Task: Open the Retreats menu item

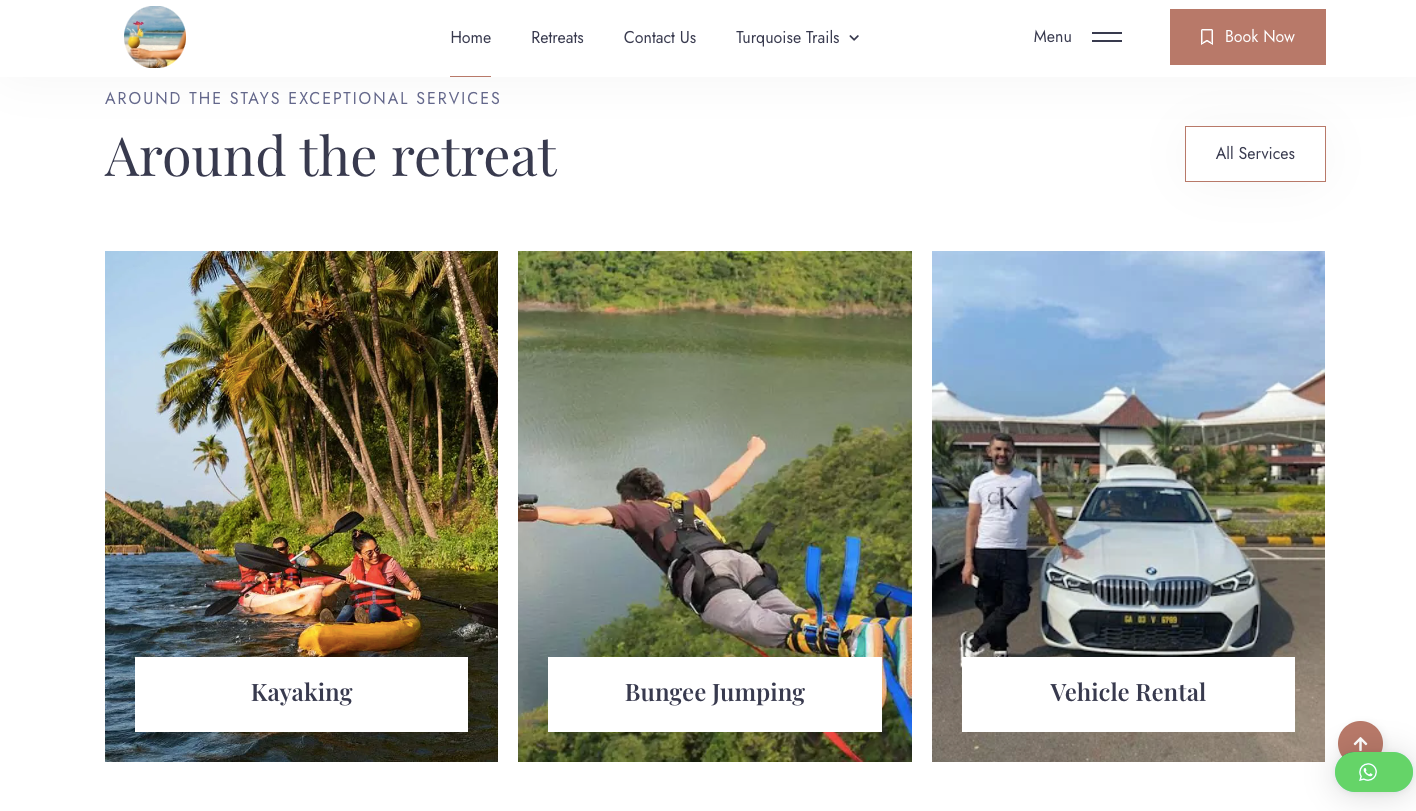Action: (557, 38)
